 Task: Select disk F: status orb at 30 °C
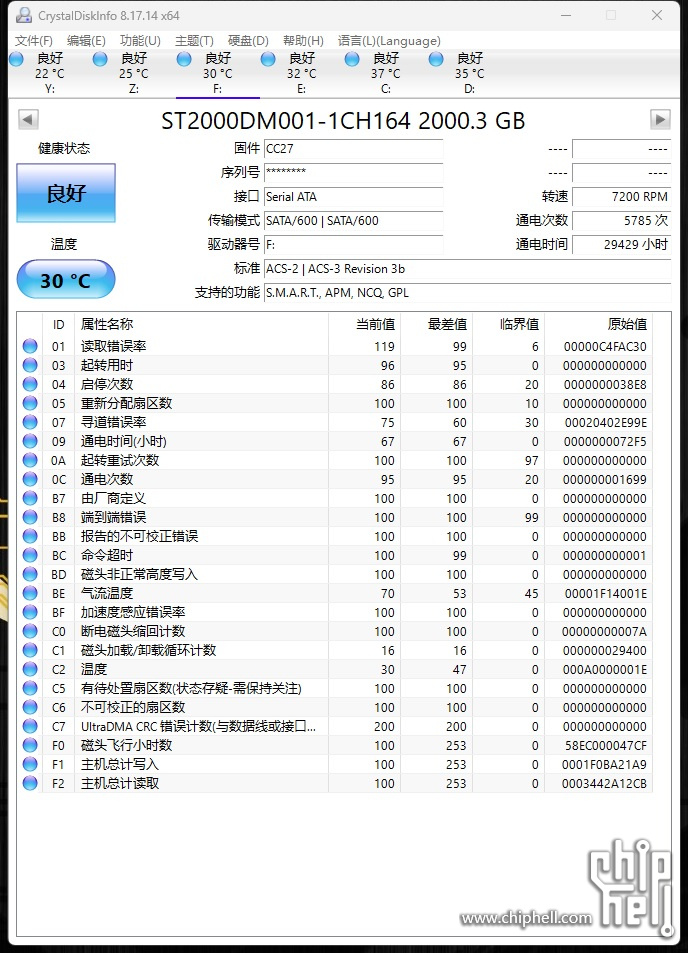184,59
